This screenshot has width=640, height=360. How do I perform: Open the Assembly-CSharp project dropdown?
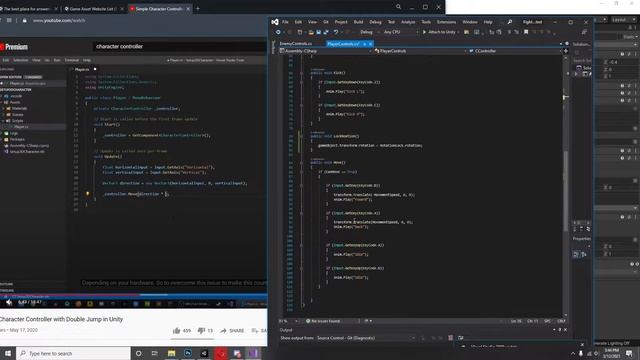tap(326, 51)
